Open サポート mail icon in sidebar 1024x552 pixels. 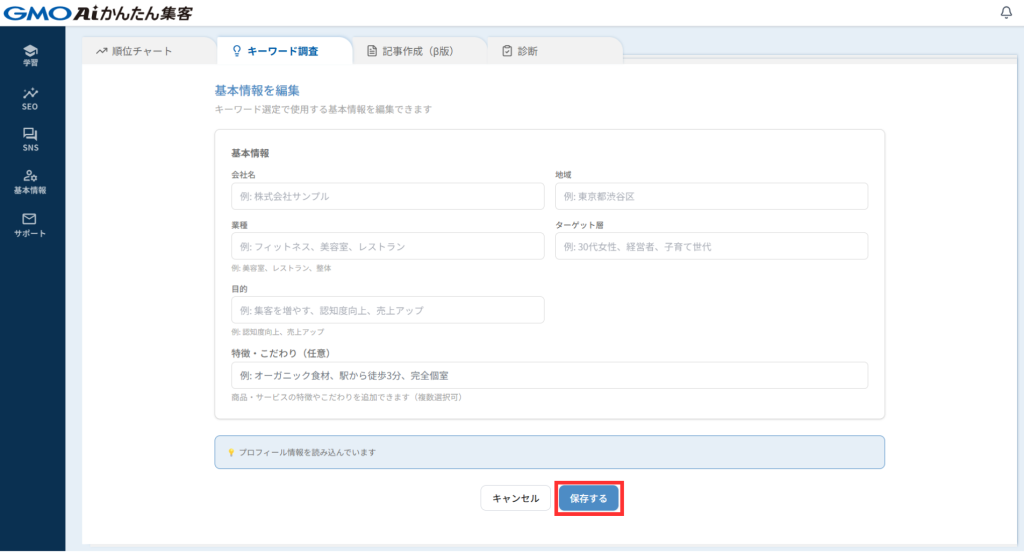[30, 224]
